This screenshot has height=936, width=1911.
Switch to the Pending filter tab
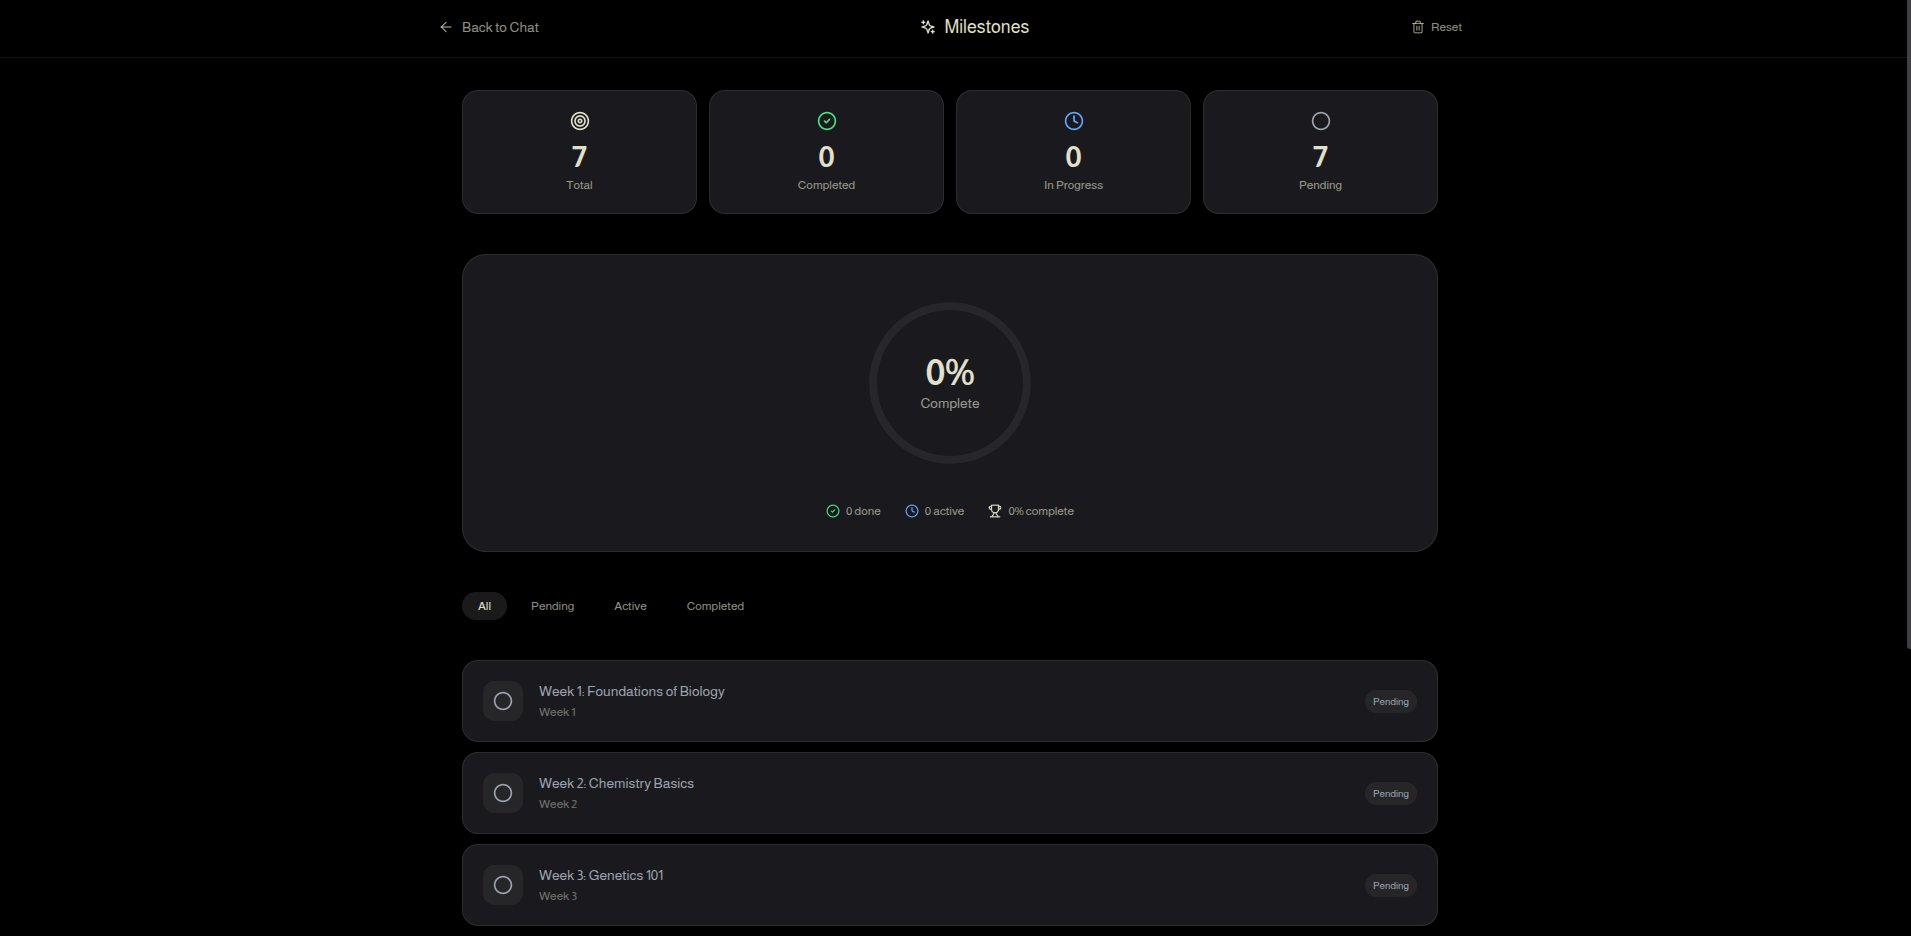553,606
